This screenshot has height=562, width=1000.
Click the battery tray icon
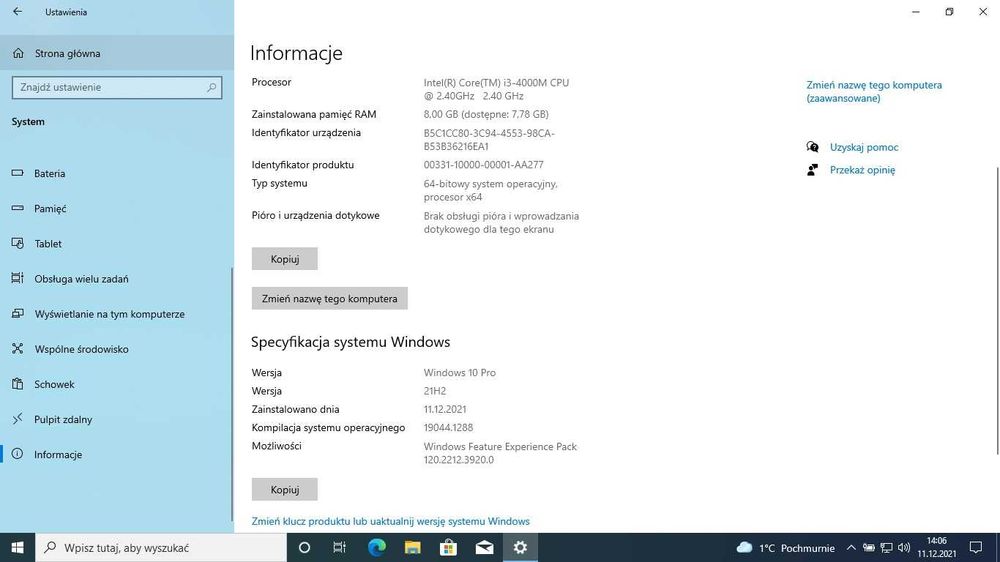coord(869,547)
